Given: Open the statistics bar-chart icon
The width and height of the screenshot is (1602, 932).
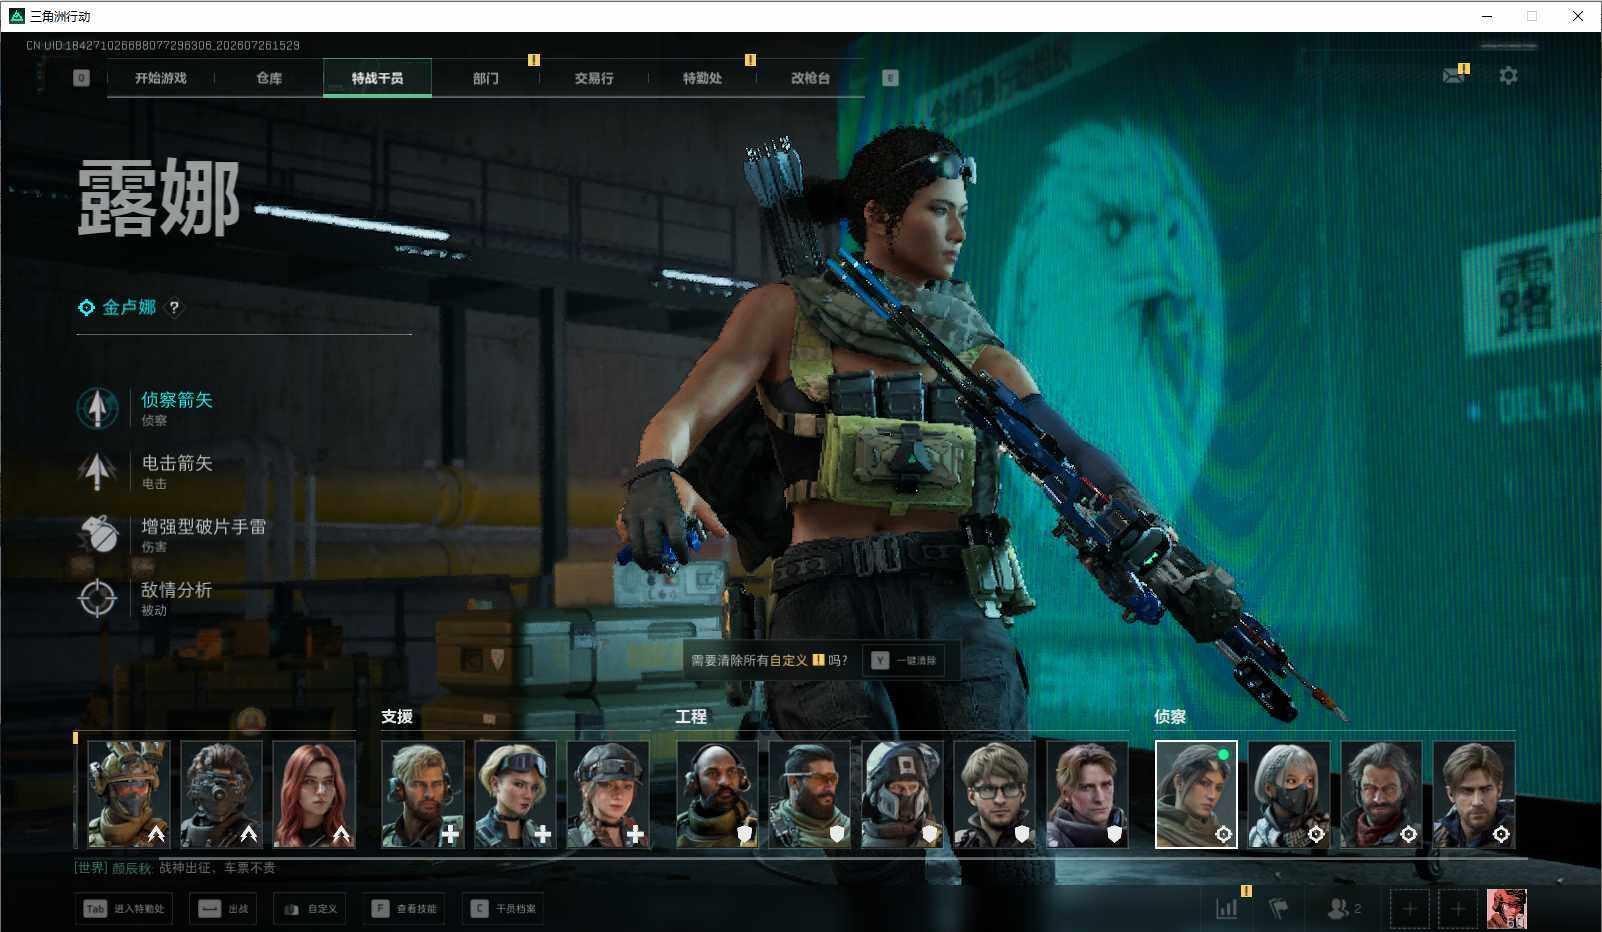Looking at the screenshot, I should coord(1226,908).
